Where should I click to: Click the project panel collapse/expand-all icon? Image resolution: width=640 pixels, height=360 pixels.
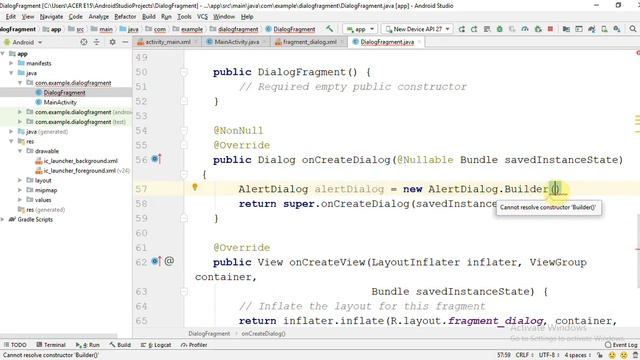point(97,42)
